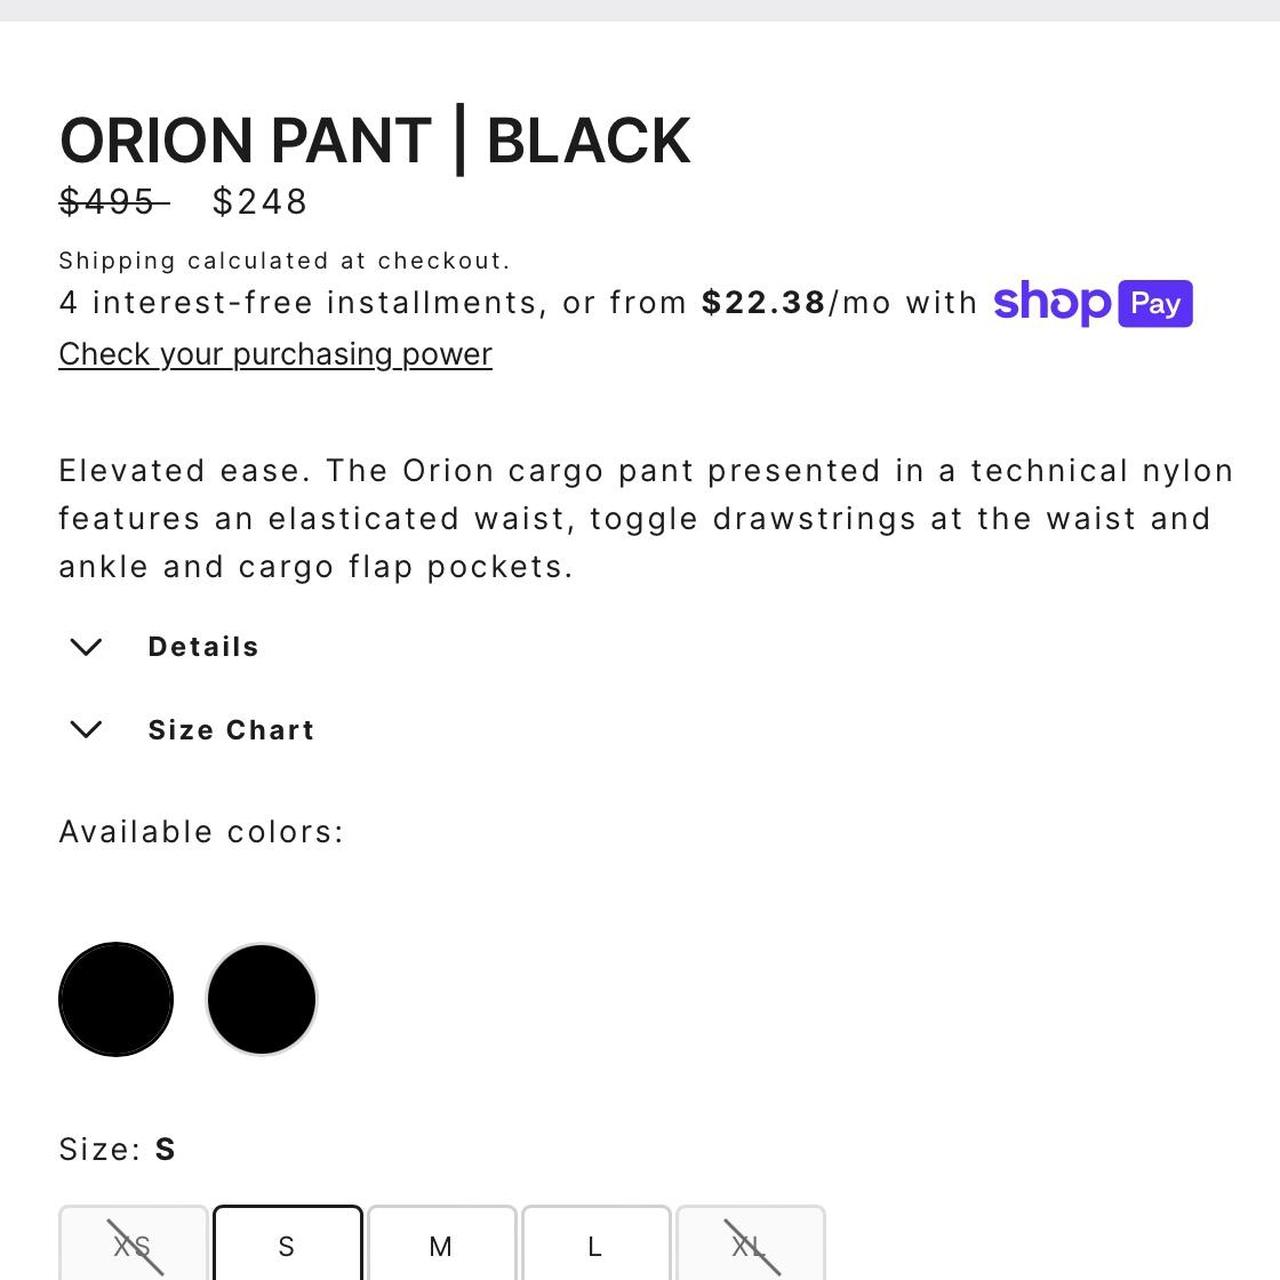Expand the Size Chart section
This screenshot has height=1280, width=1280.
[231, 730]
